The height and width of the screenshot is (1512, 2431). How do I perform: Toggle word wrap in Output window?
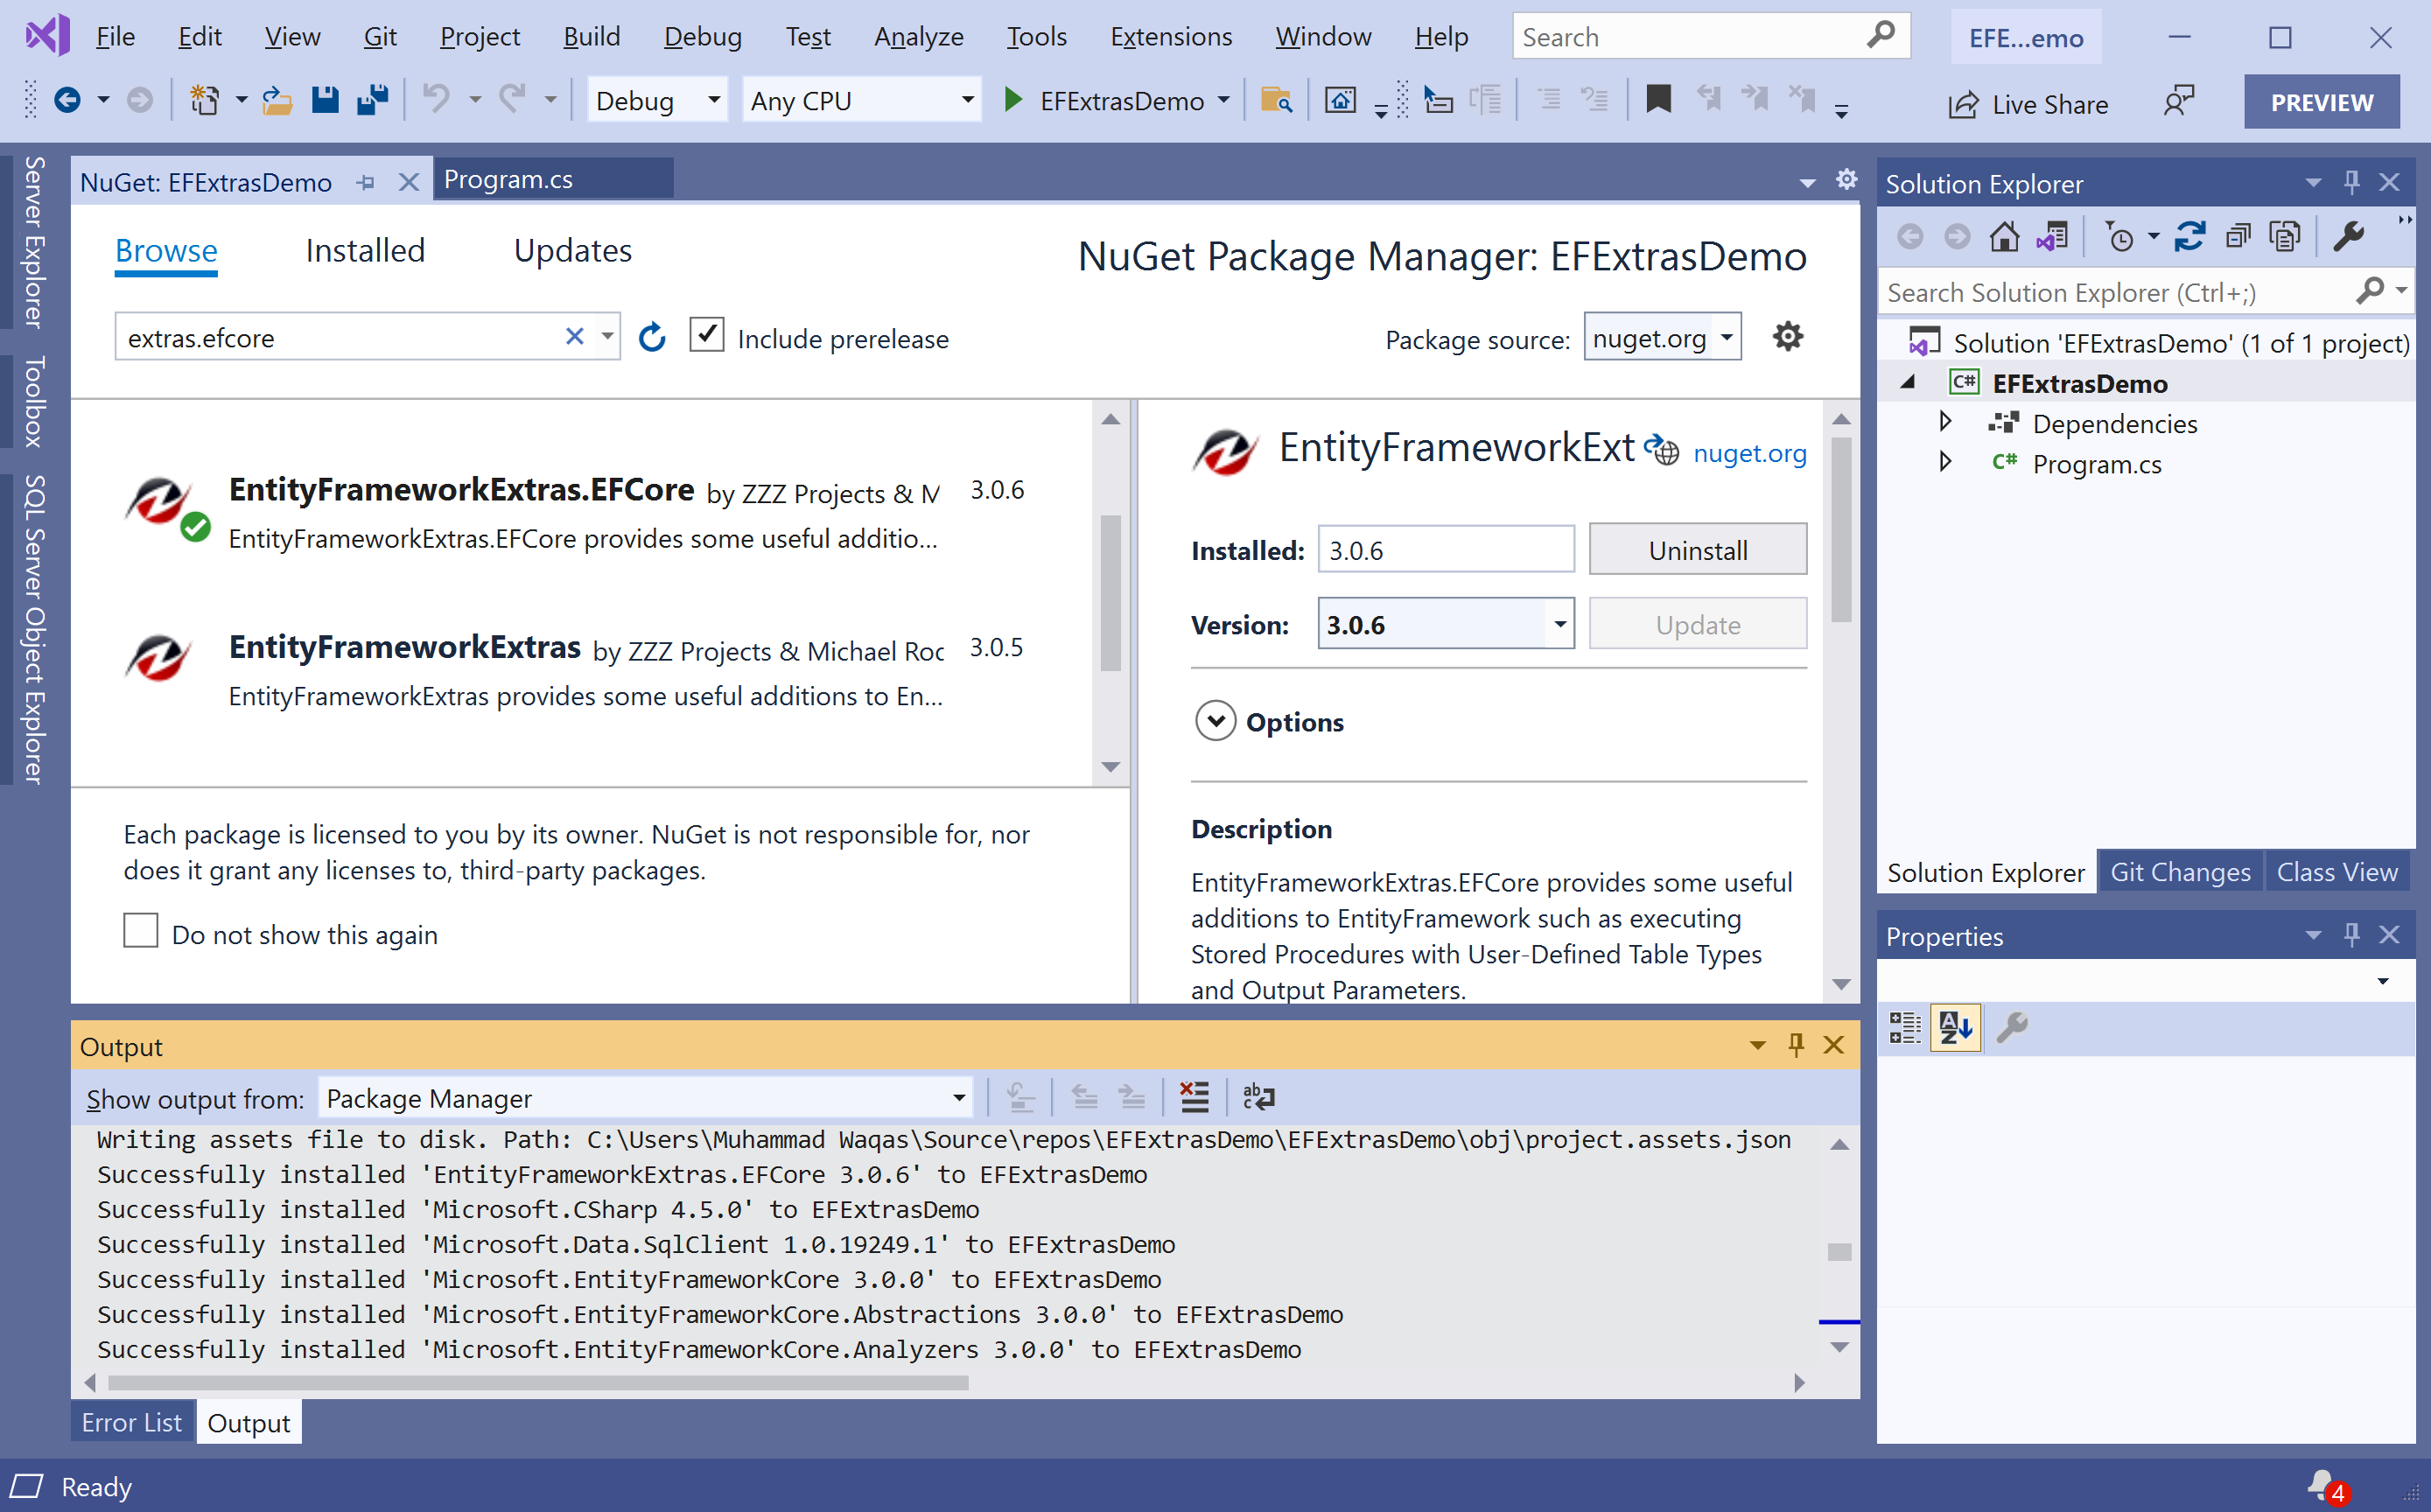coord(1258,1097)
